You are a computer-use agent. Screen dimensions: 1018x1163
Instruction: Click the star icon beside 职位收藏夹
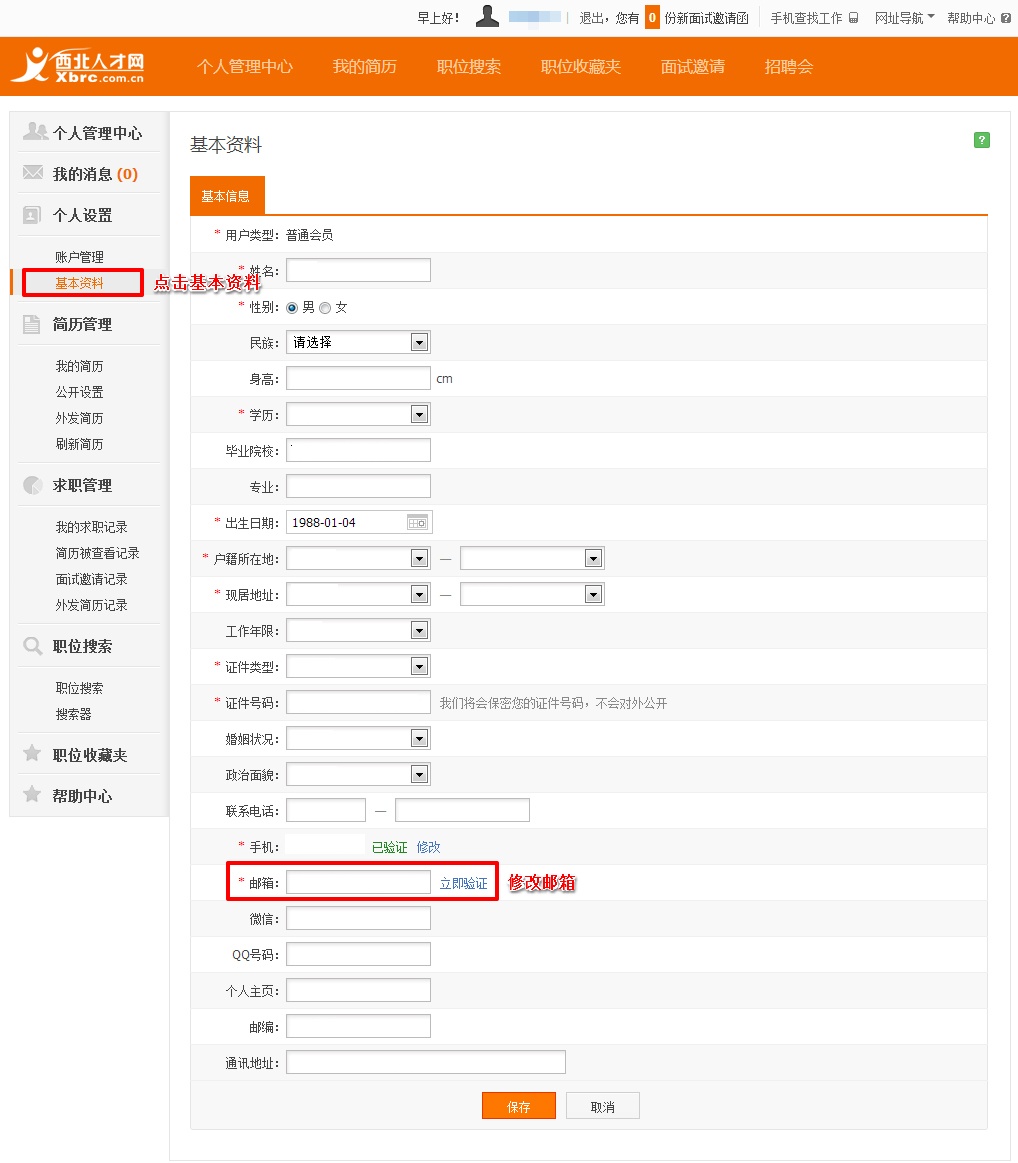click(33, 753)
